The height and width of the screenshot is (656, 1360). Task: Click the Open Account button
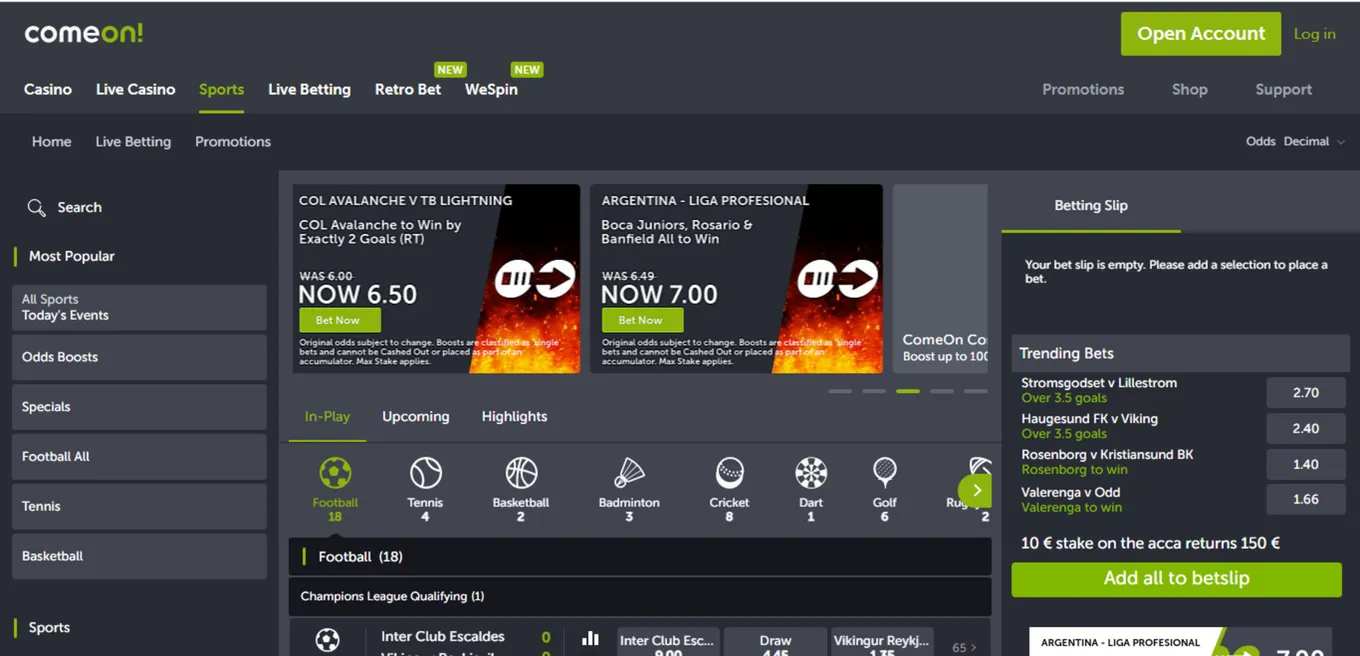(x=1201, y=33)
